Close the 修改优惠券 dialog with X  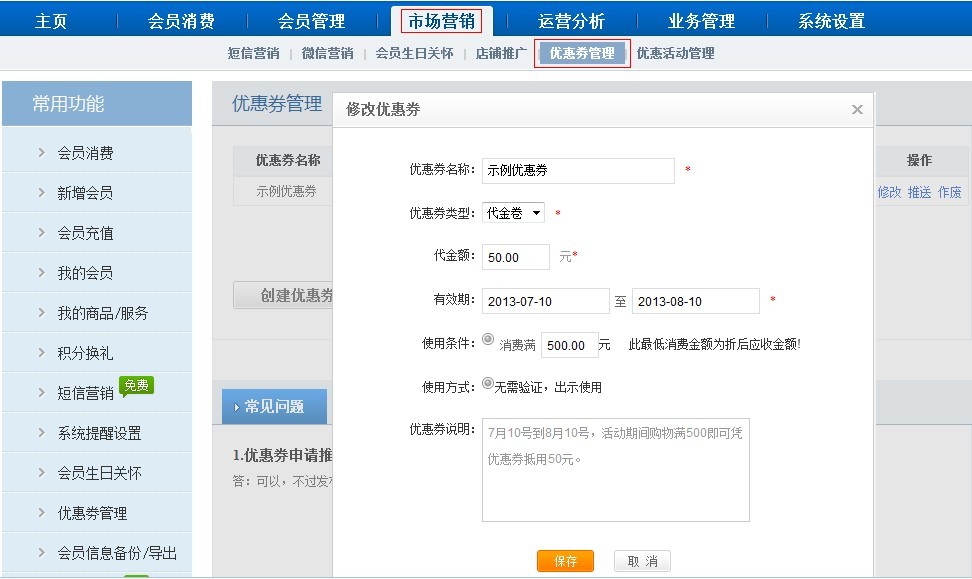coord(857,110)
